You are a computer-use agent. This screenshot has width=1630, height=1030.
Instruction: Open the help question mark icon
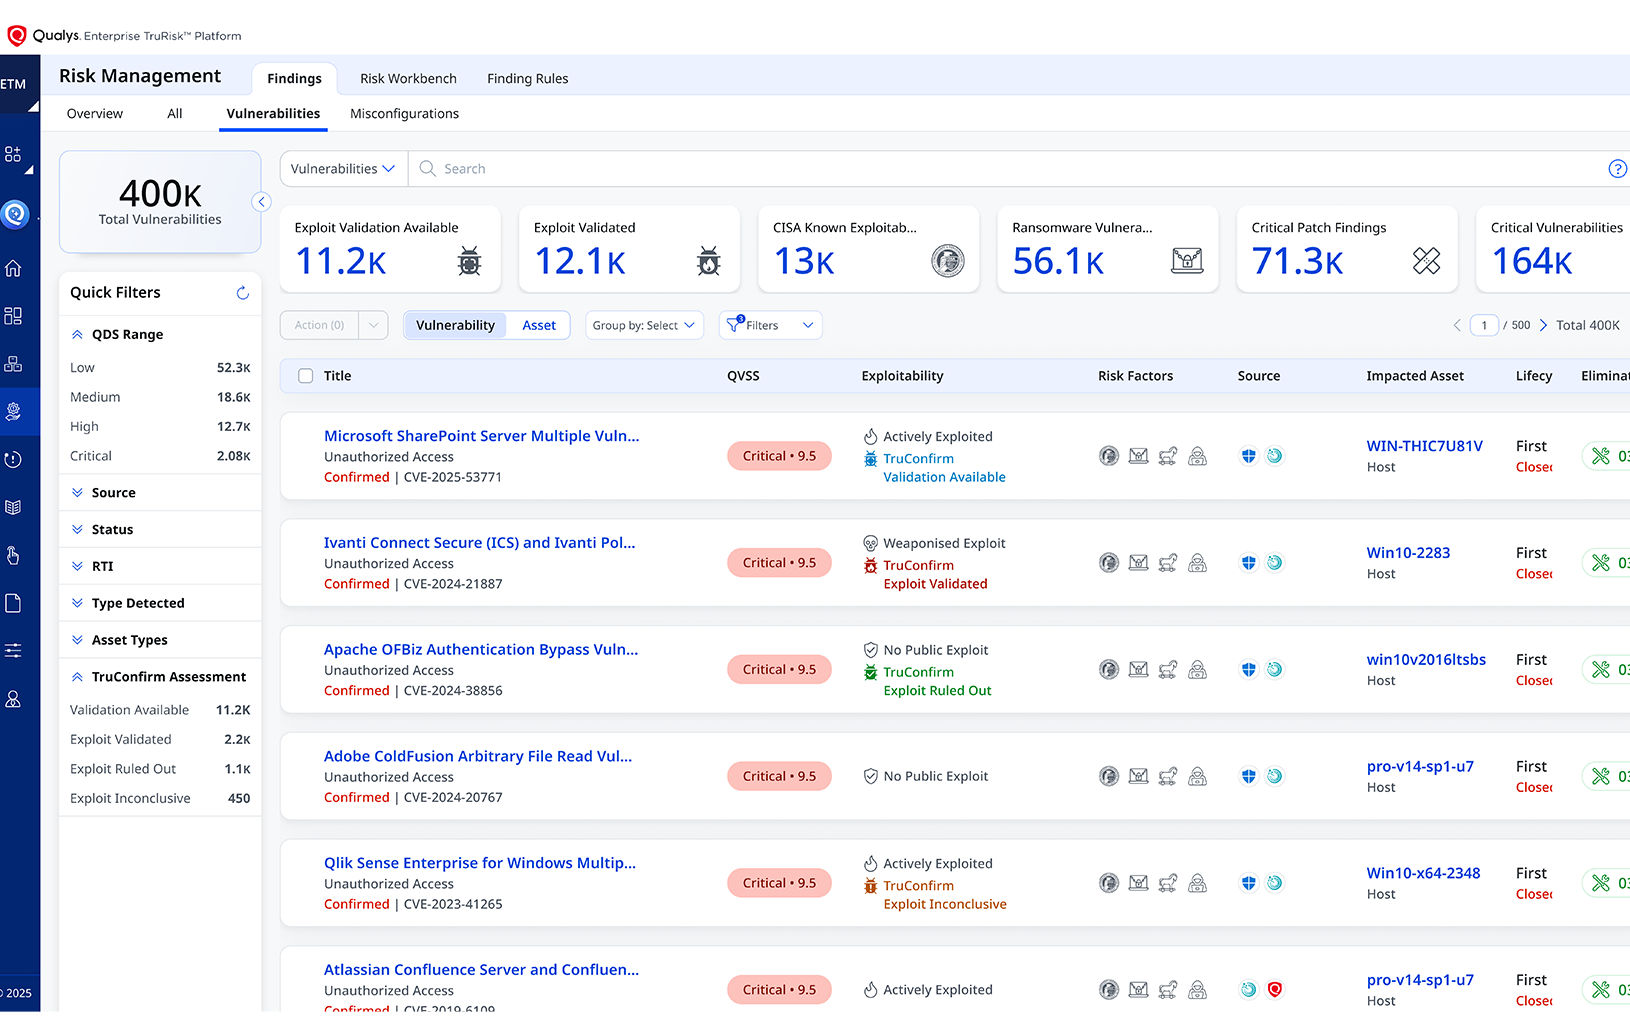(1616, 169)
